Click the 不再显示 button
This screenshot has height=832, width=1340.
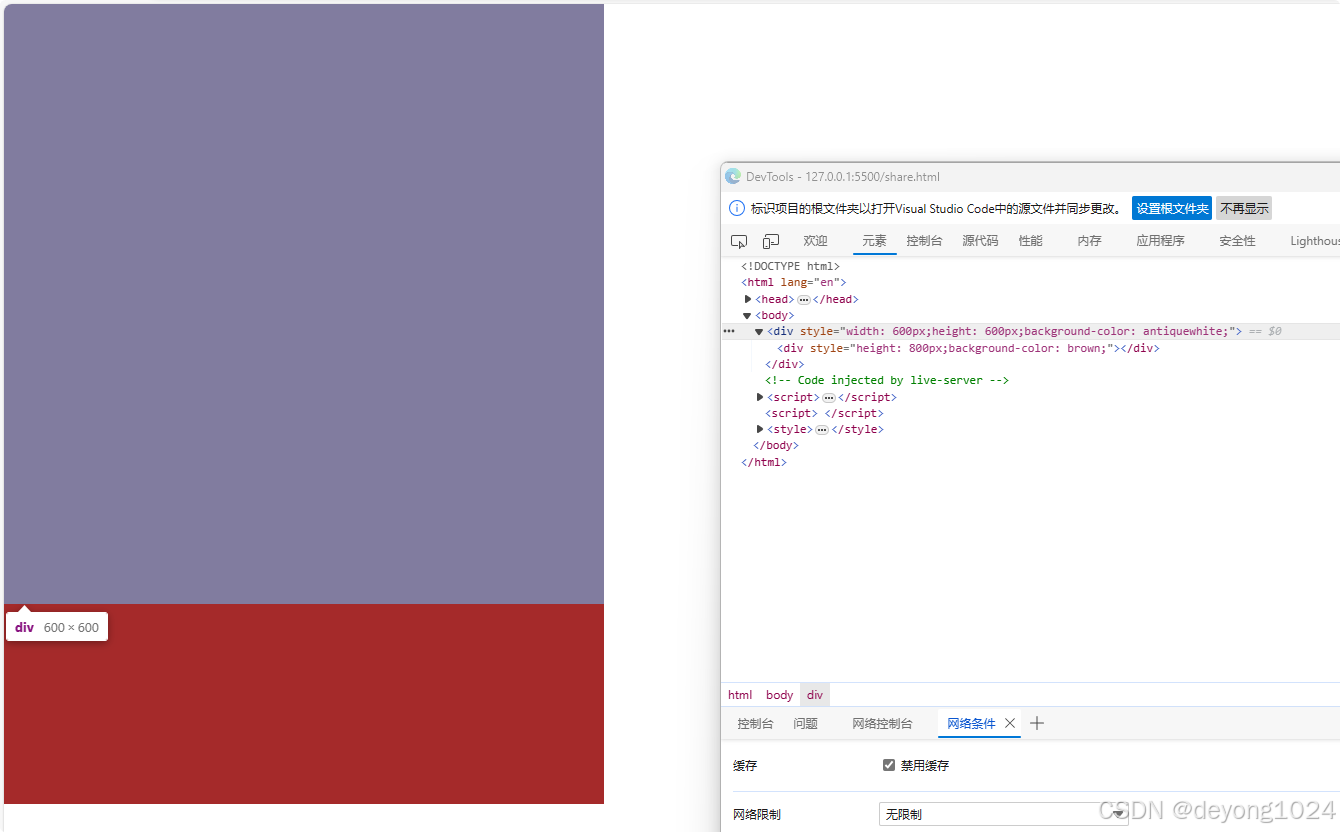(1244, 208)
